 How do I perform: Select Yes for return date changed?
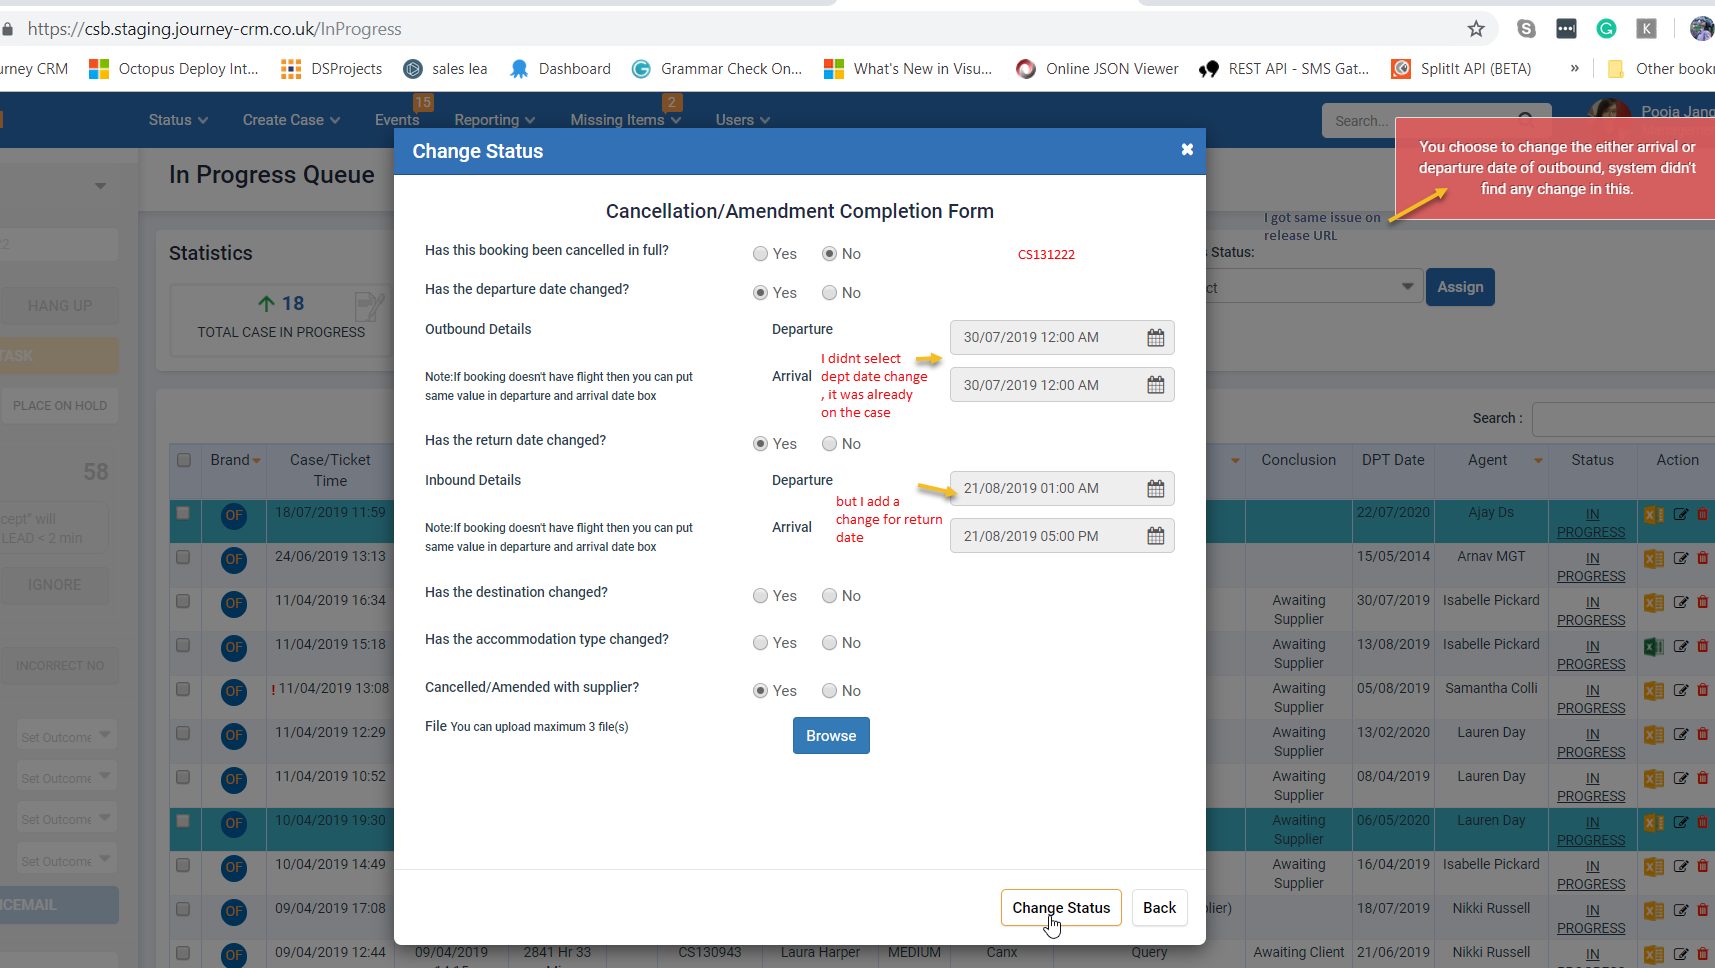tap(761, 444)
